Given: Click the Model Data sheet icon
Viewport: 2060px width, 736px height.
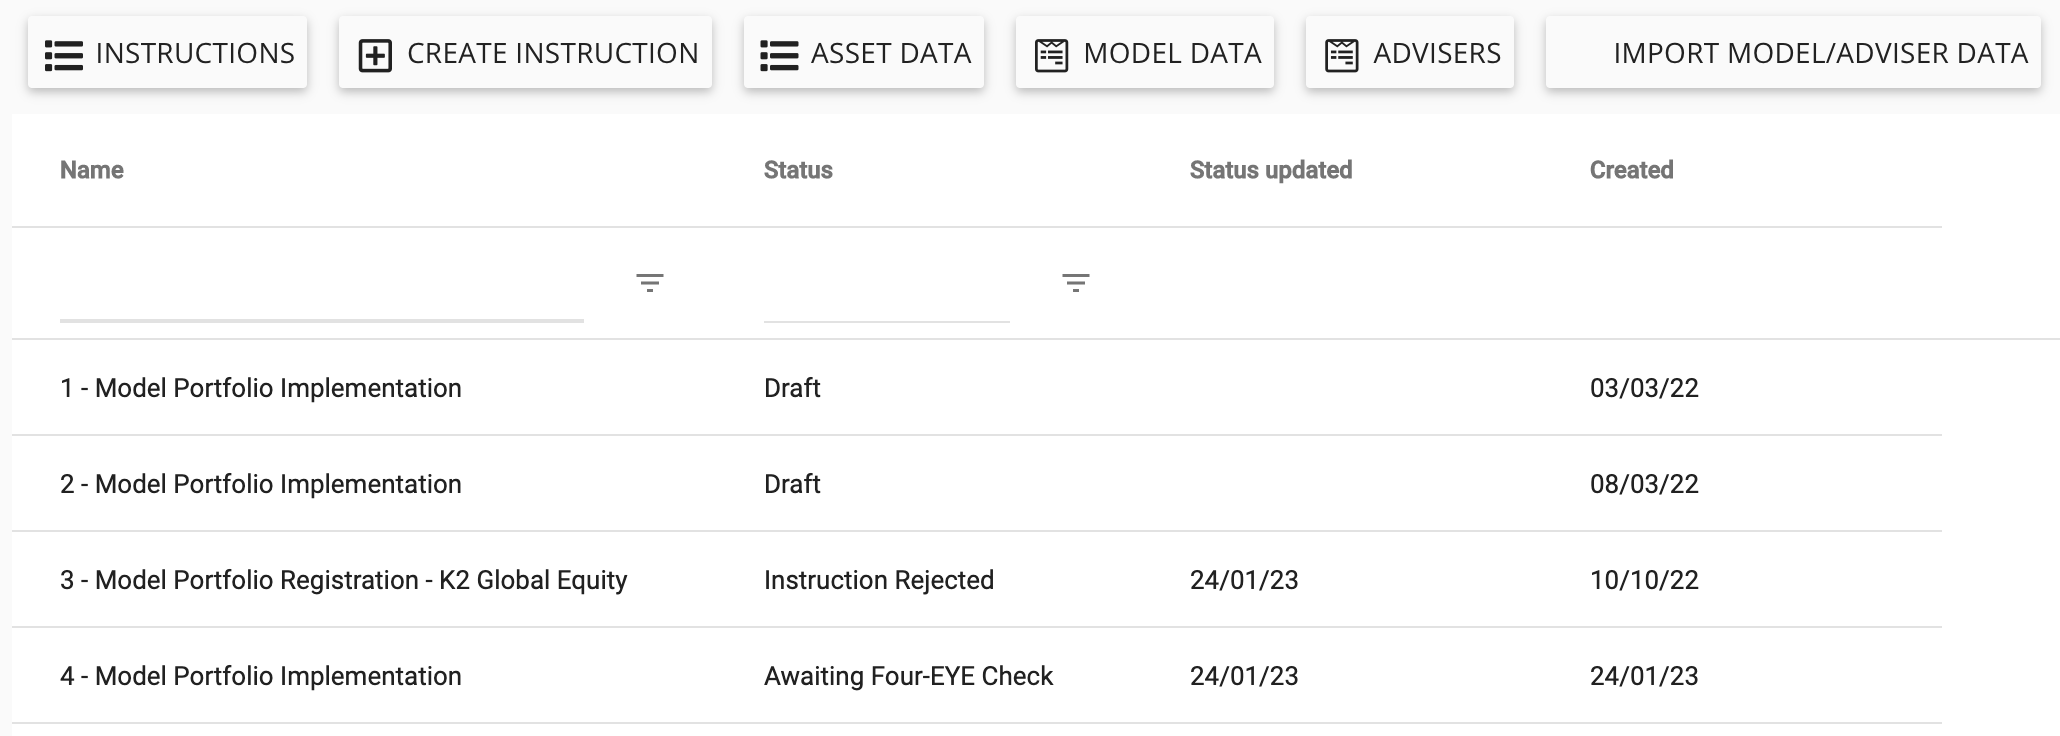Looking at the screenshot, I should click(1051, 55).
